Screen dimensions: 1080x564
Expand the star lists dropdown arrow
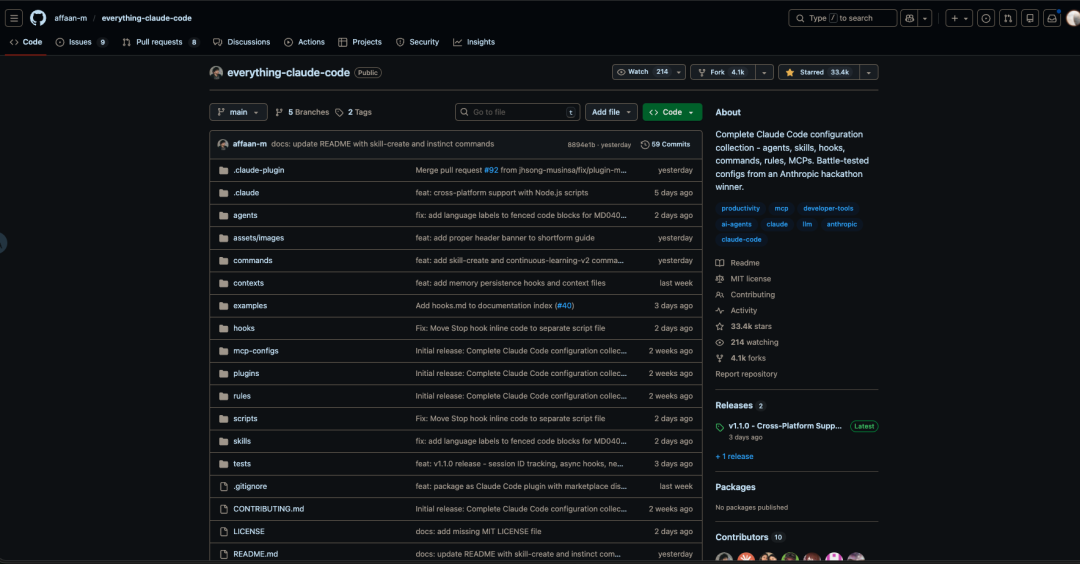869,72
